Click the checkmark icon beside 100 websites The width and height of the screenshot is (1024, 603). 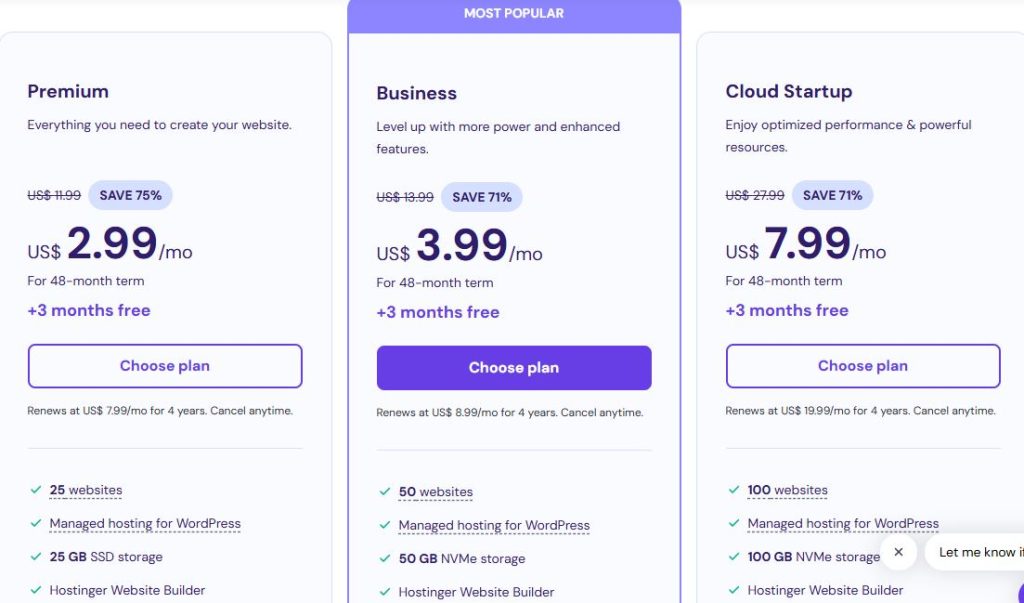point(733,489)
